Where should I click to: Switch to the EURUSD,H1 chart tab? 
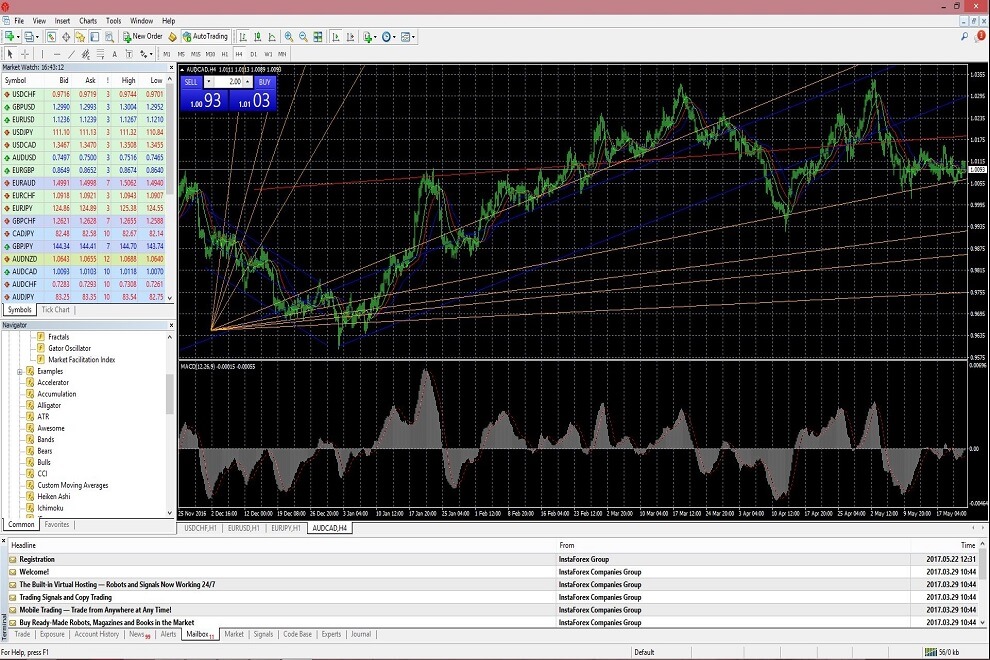[244, 528]
